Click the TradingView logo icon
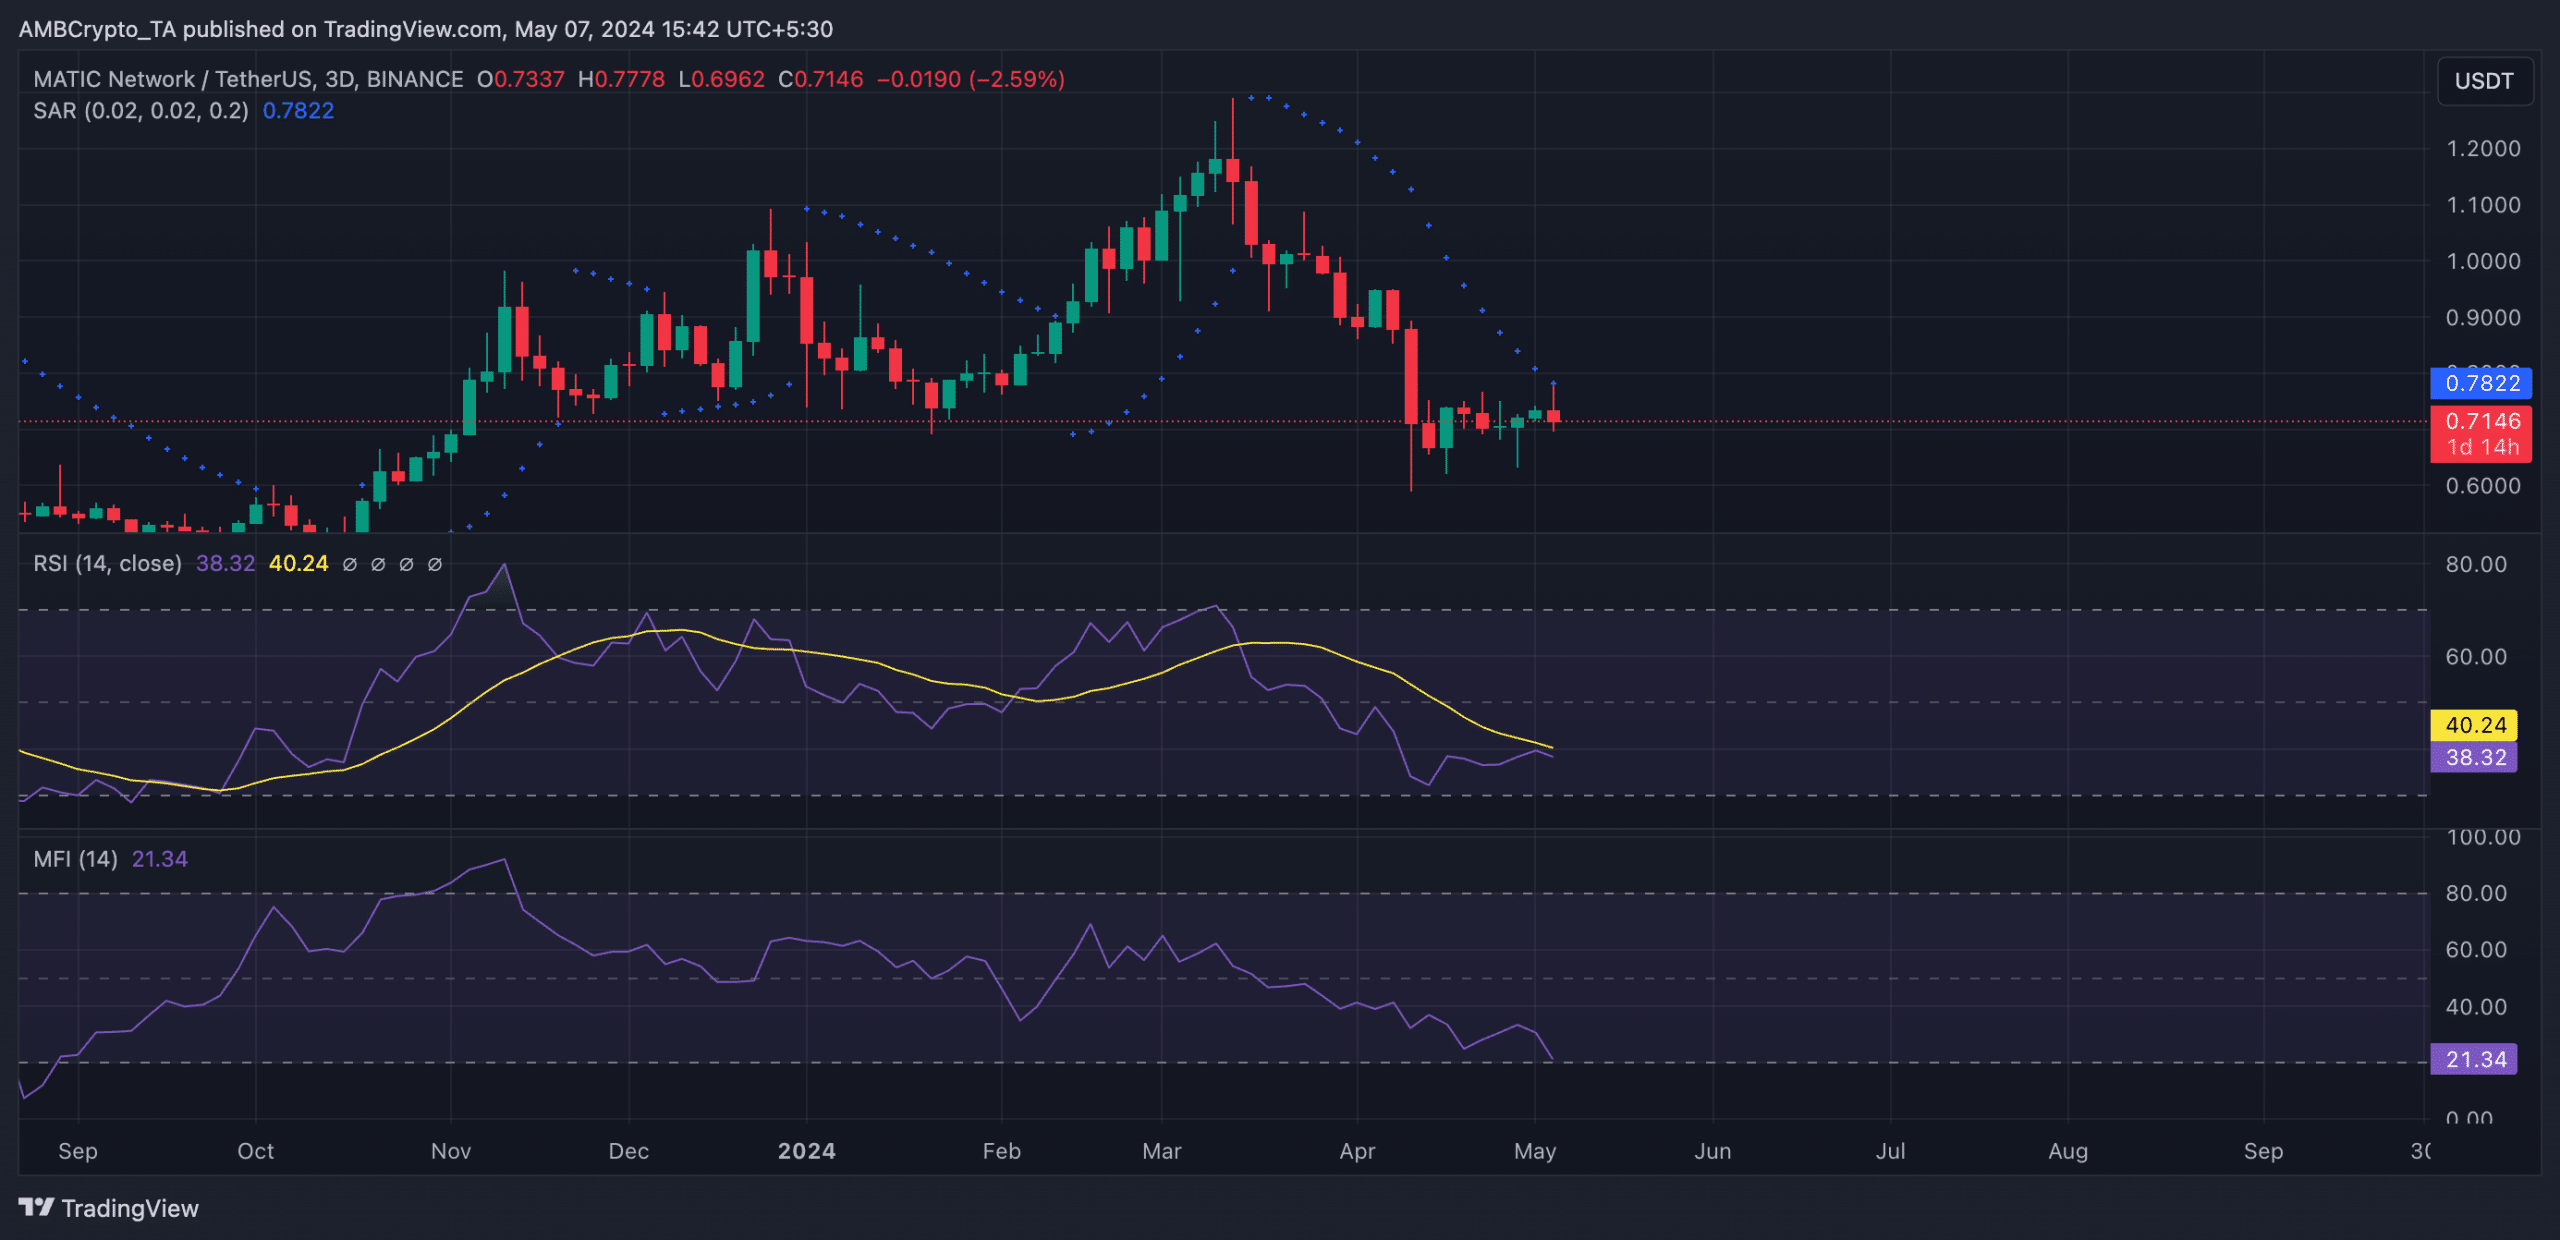2560x1240 pixels. (36, 1208)
